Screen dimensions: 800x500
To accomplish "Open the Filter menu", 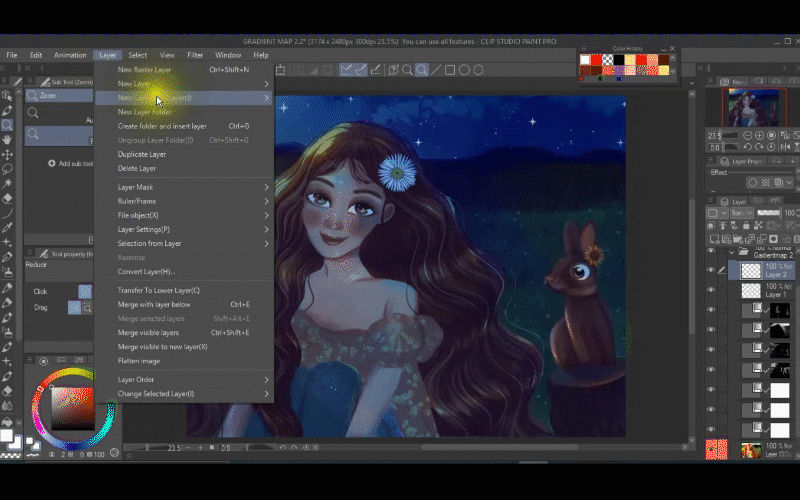I will click(x=195, y=55).
